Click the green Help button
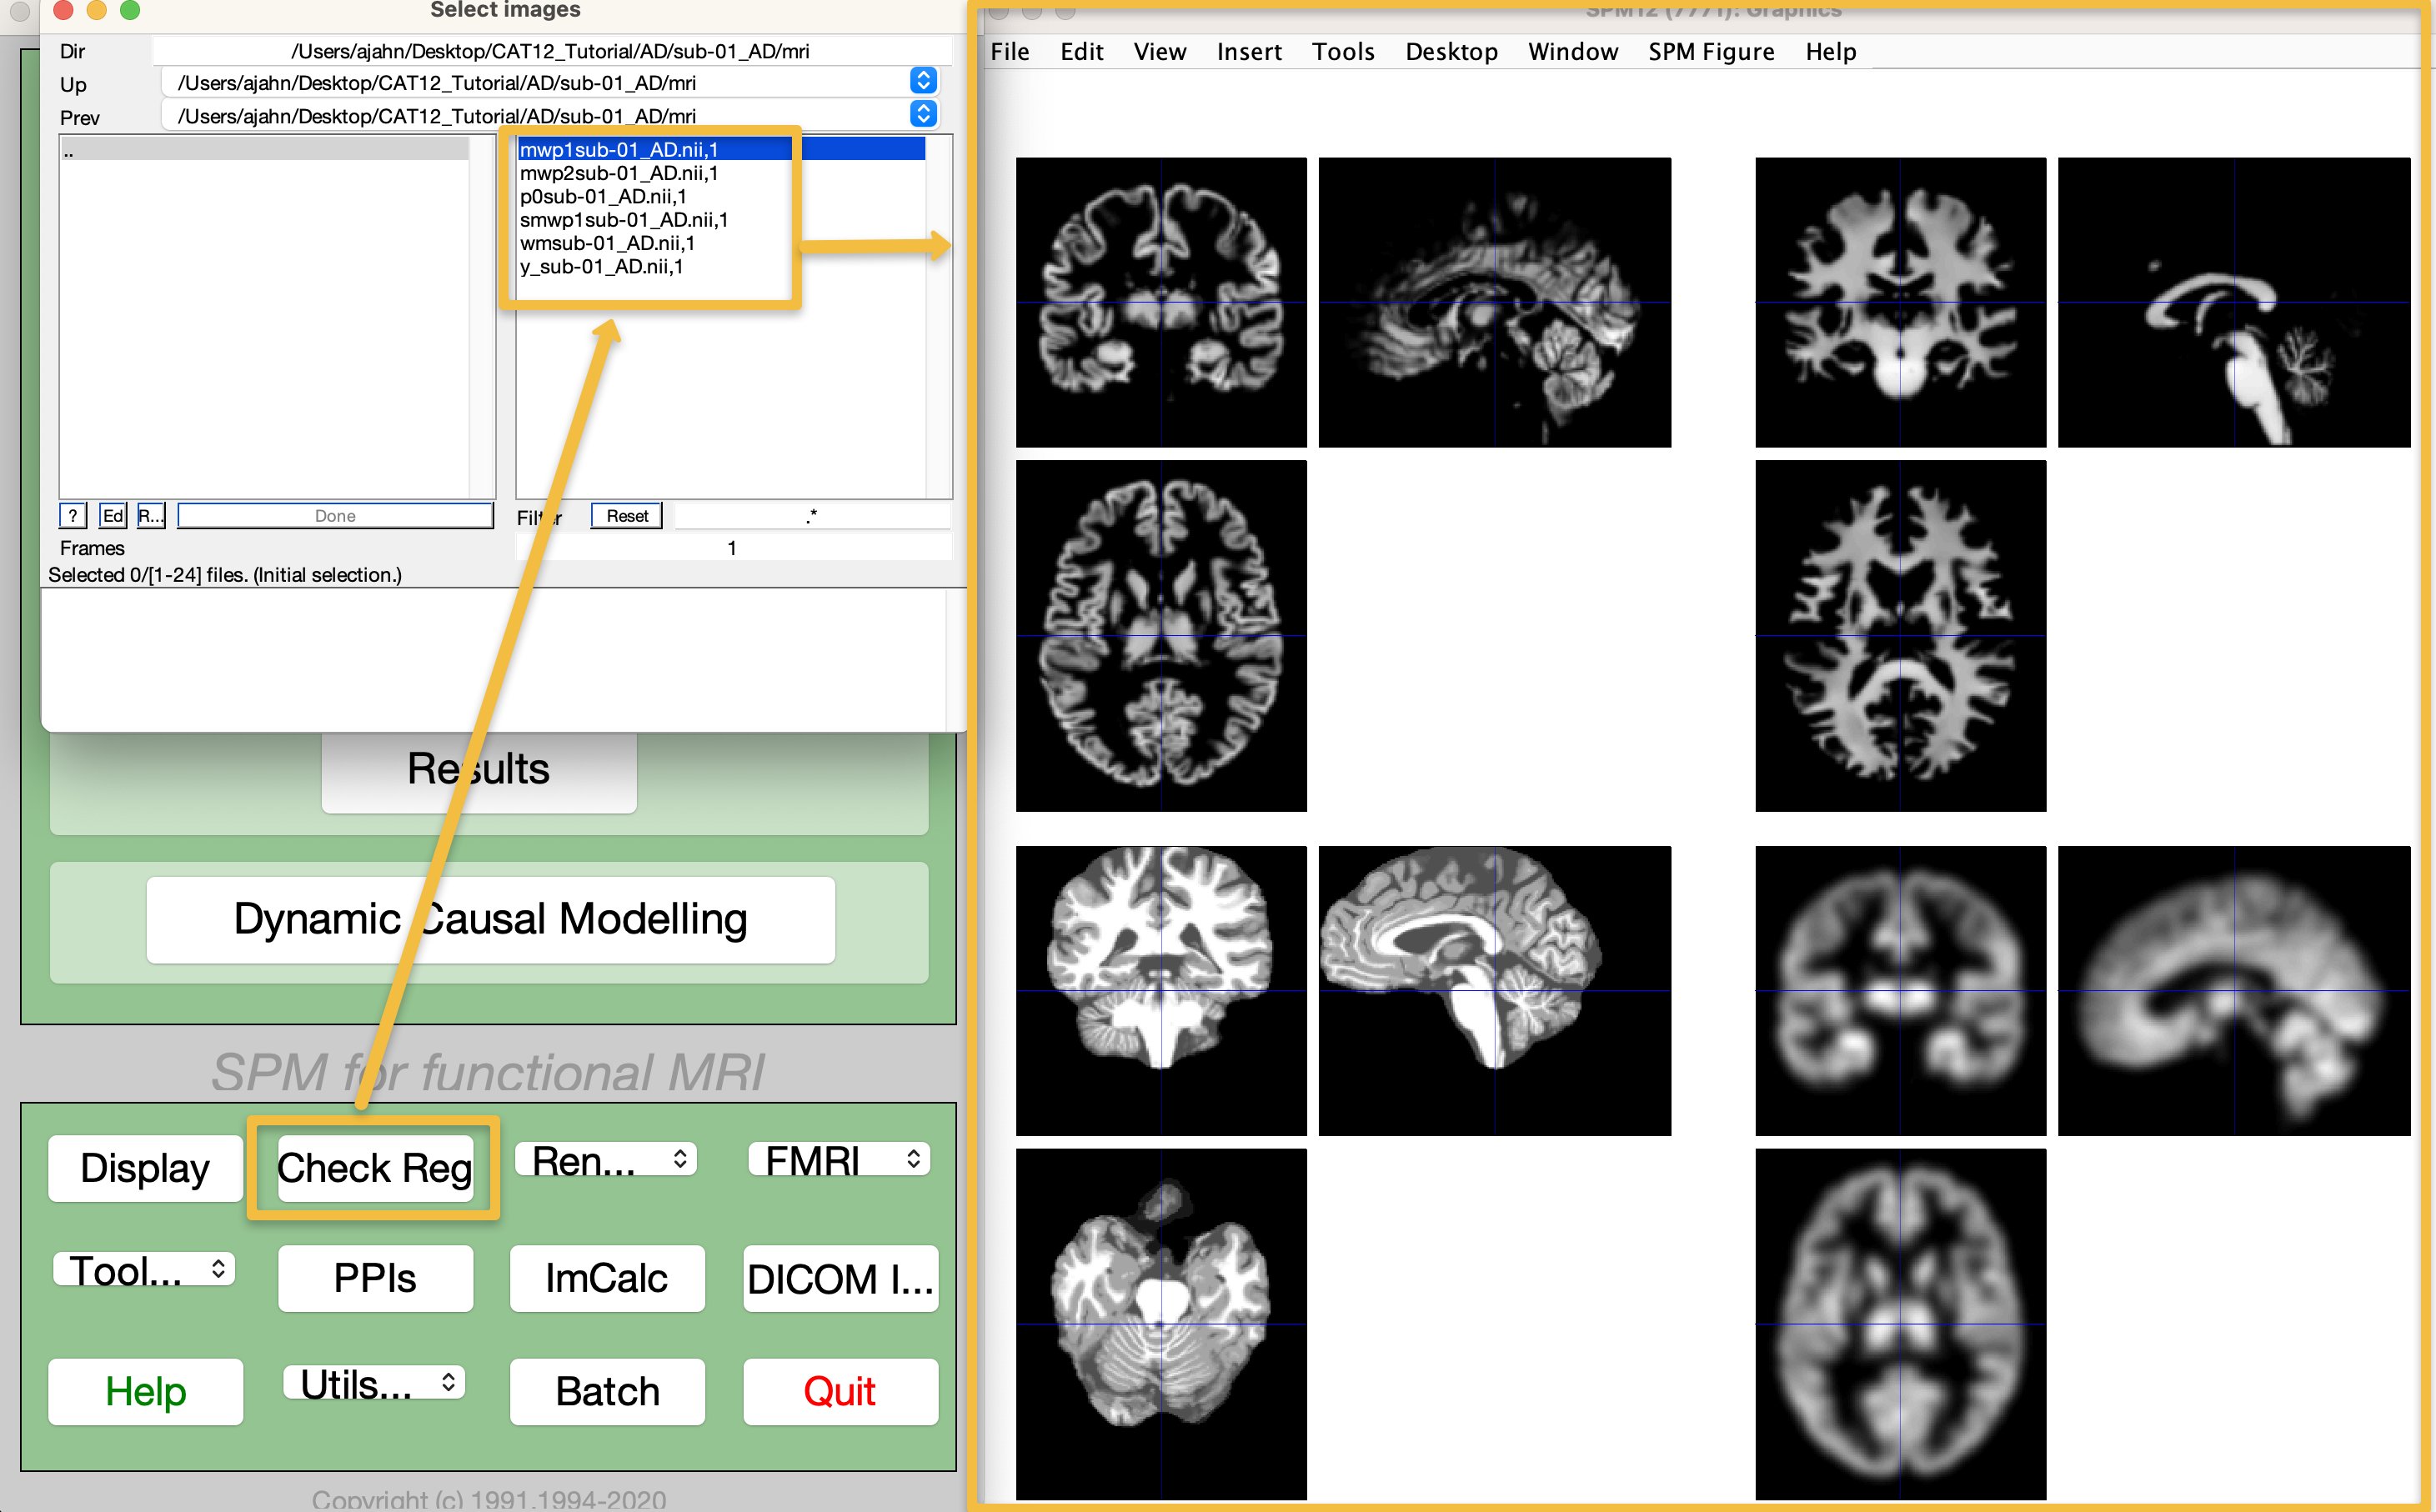 (145, 1391)
